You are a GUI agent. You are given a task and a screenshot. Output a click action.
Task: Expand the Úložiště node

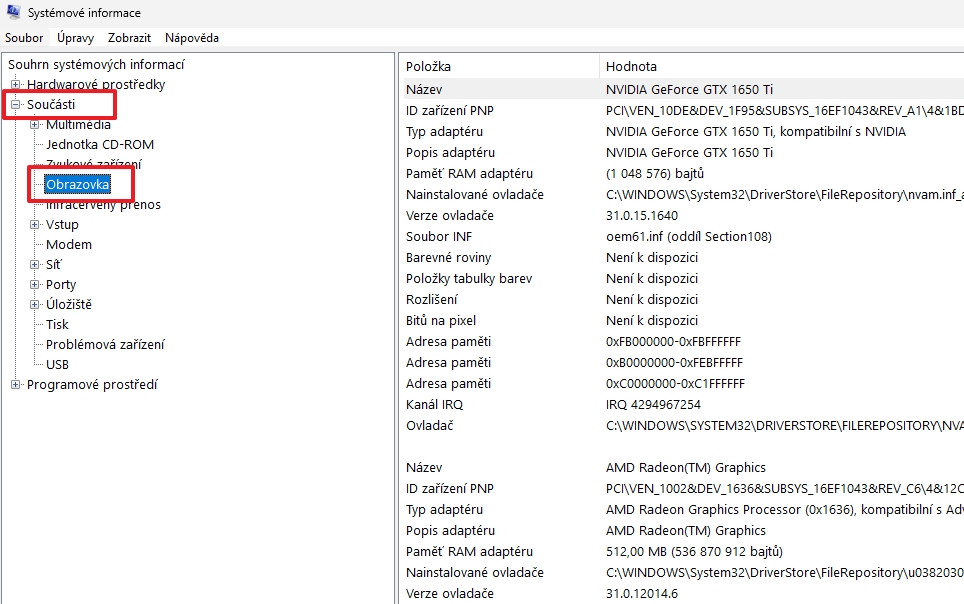pyautogui.click(x=34, y=304)
